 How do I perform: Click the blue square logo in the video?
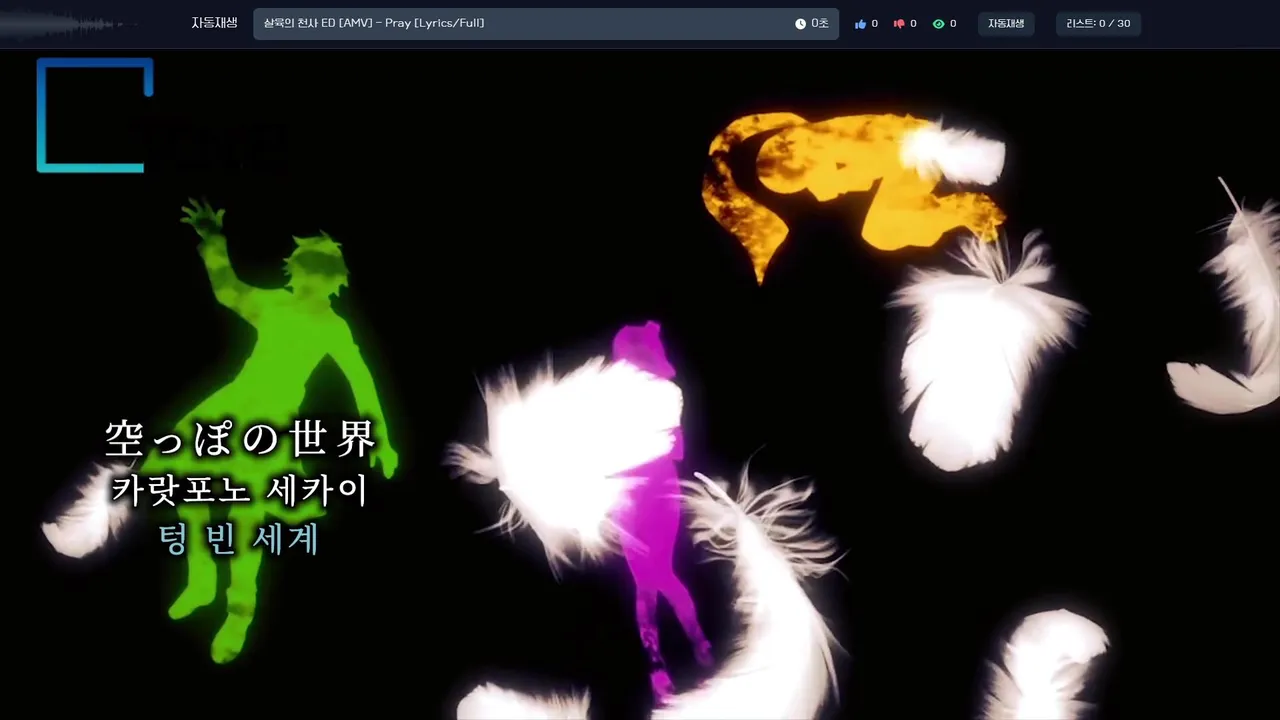tap(95, 115)
